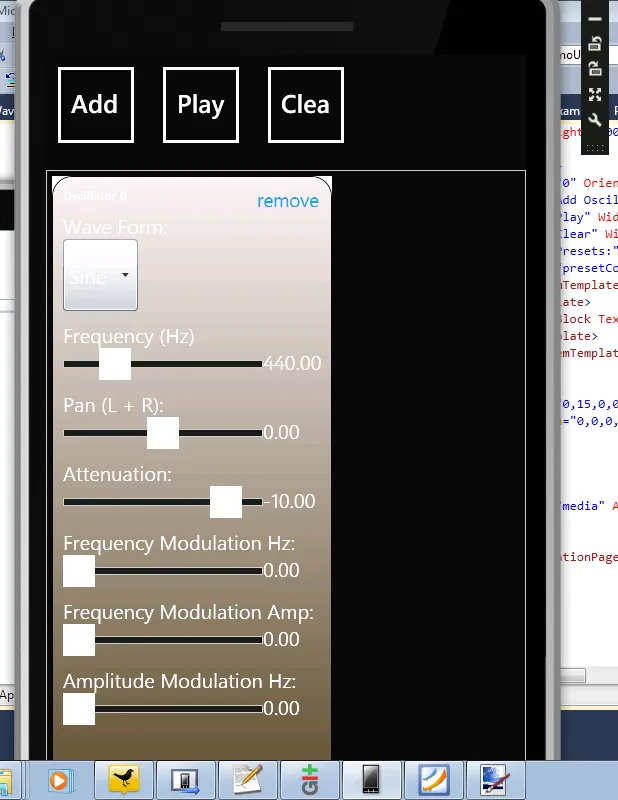
Task: Open the yellow bird app in taskbar
Action: 124,779
